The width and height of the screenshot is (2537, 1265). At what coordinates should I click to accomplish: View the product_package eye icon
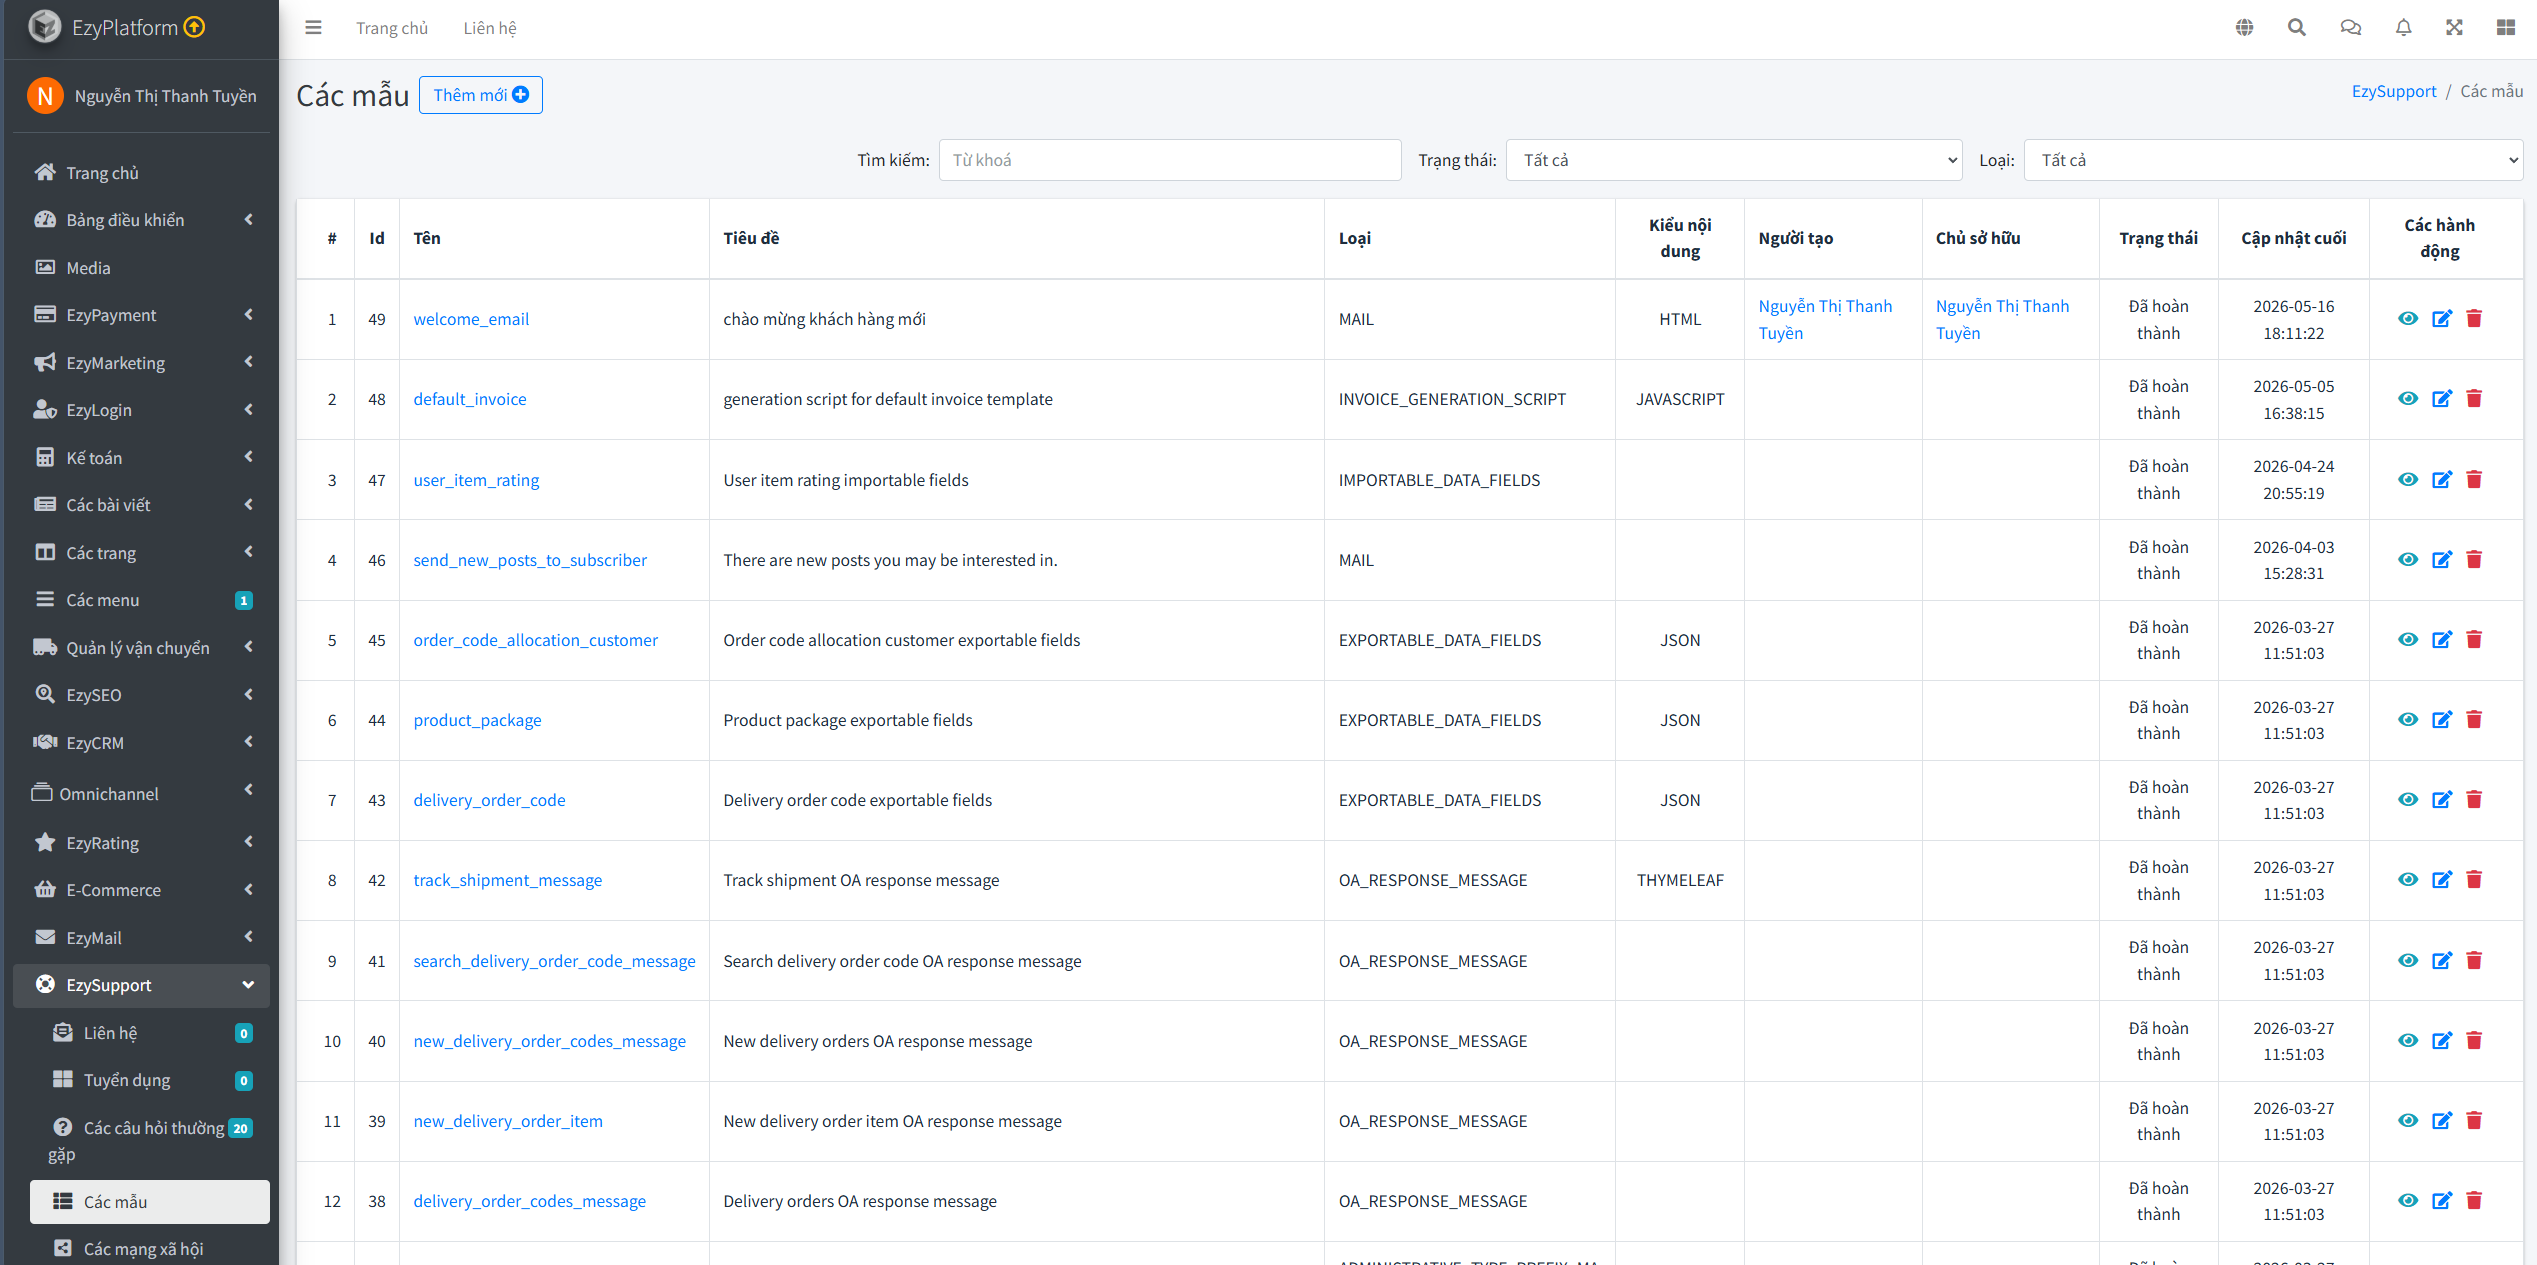[x=2408, y=720]
